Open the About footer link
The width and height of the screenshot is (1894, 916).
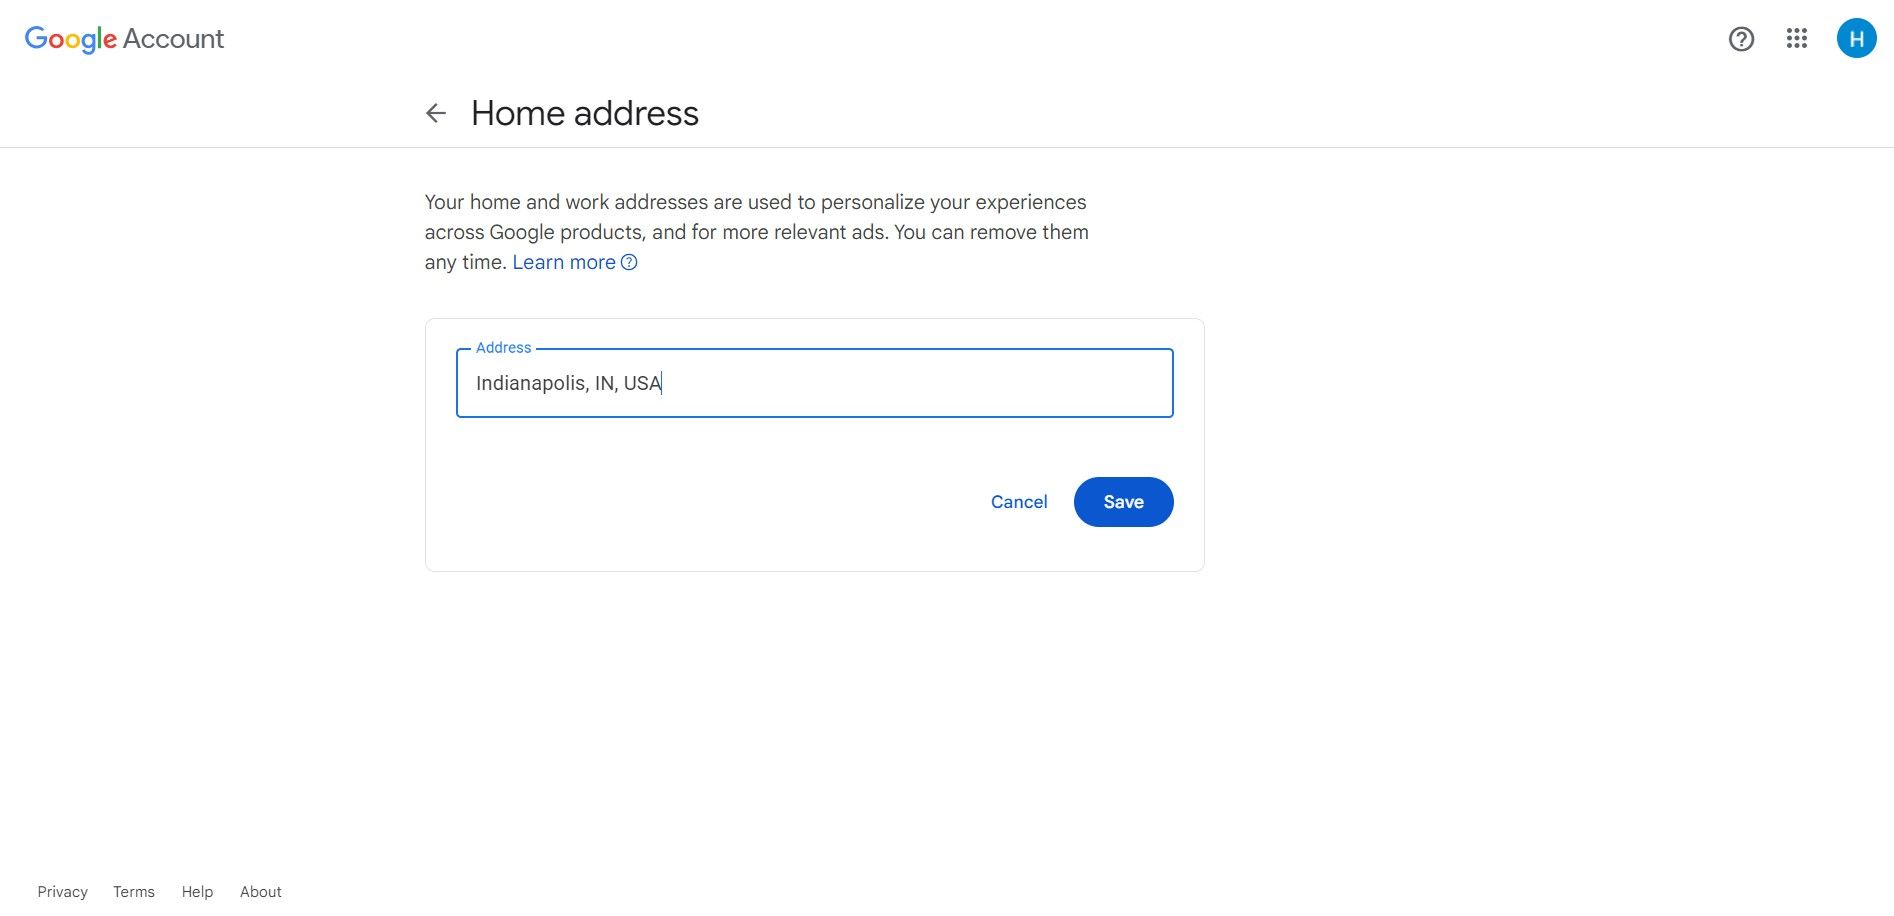tap(260, 891)
